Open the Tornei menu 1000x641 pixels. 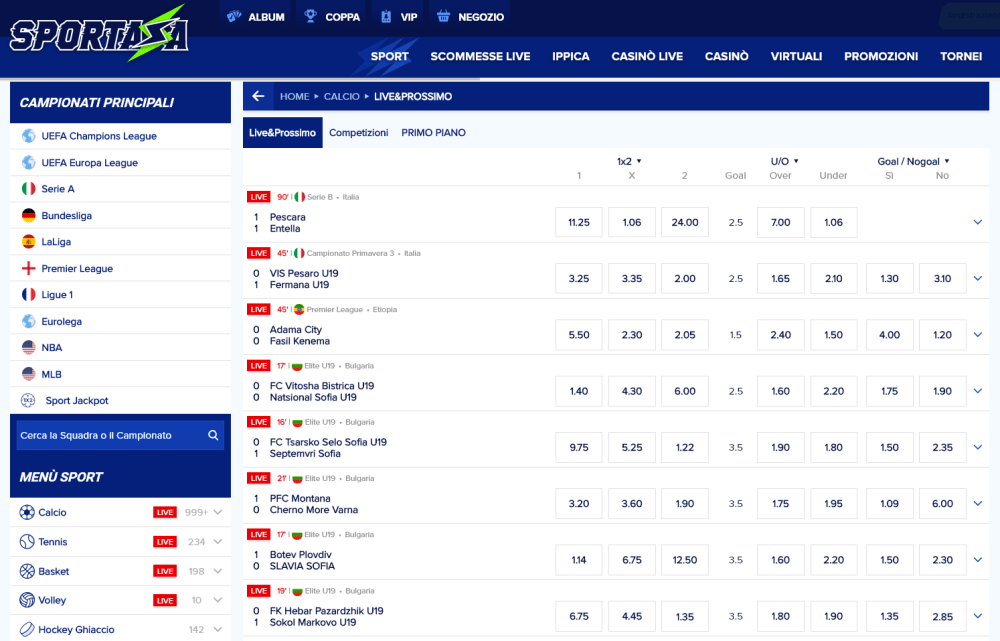(x=961, y=56)
